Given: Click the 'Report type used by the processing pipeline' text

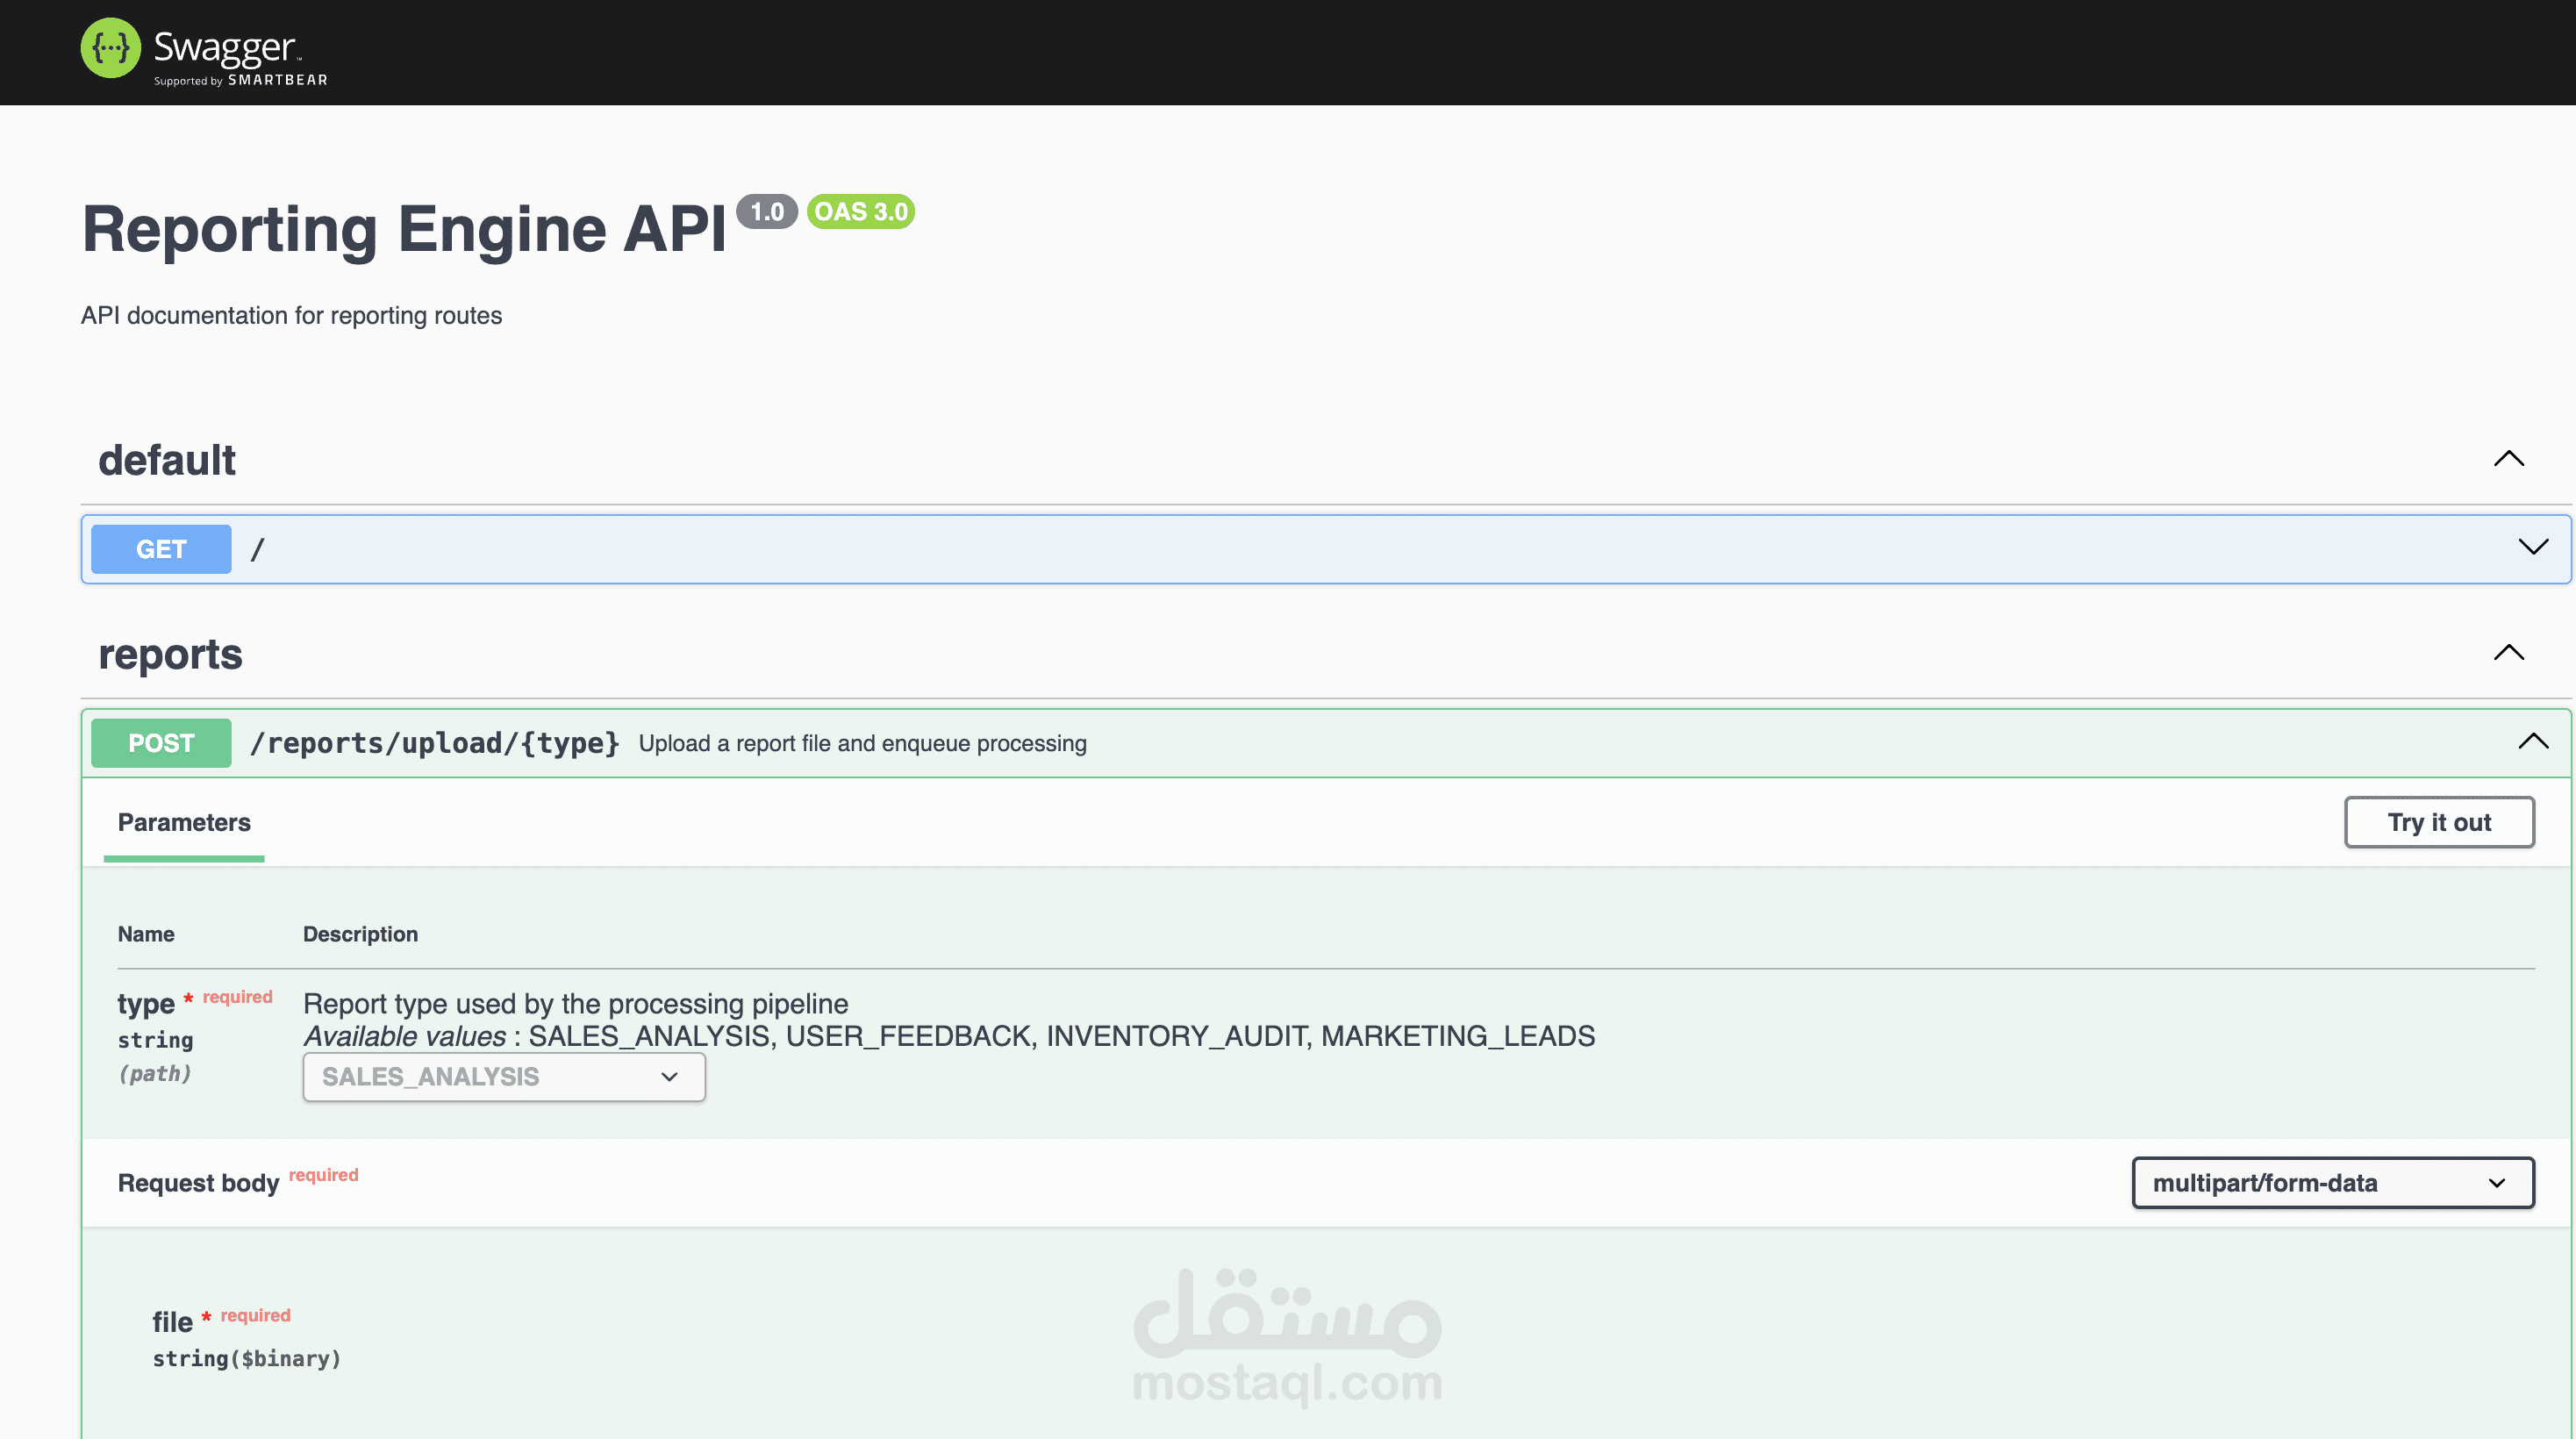Looking at the screenshot, I should pos(575,1004).
